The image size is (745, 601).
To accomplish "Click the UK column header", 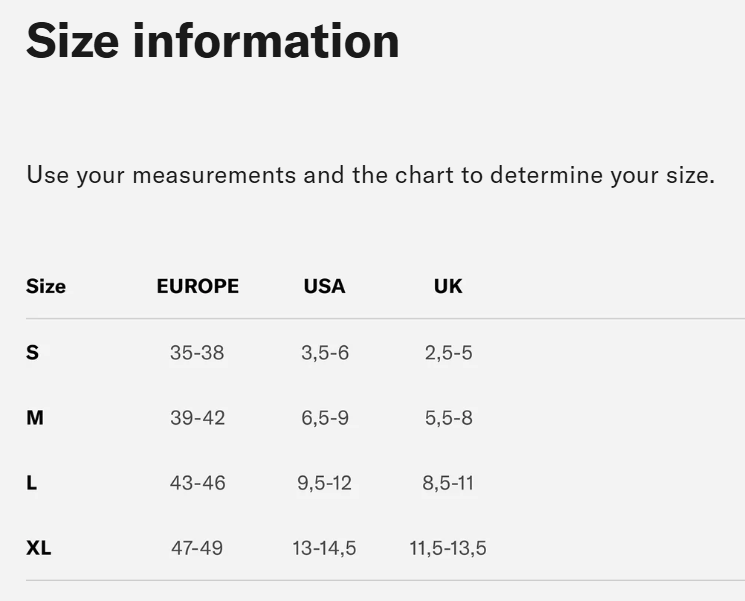I will 448,286.
